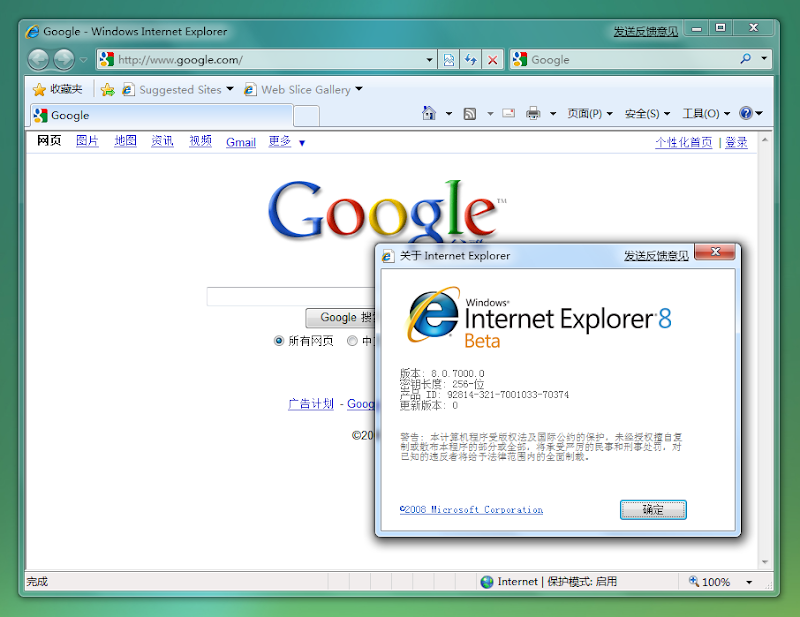800x617 pixels.
Task: Click the zoom magnifier icon at 100%
Action: (694, 581)
